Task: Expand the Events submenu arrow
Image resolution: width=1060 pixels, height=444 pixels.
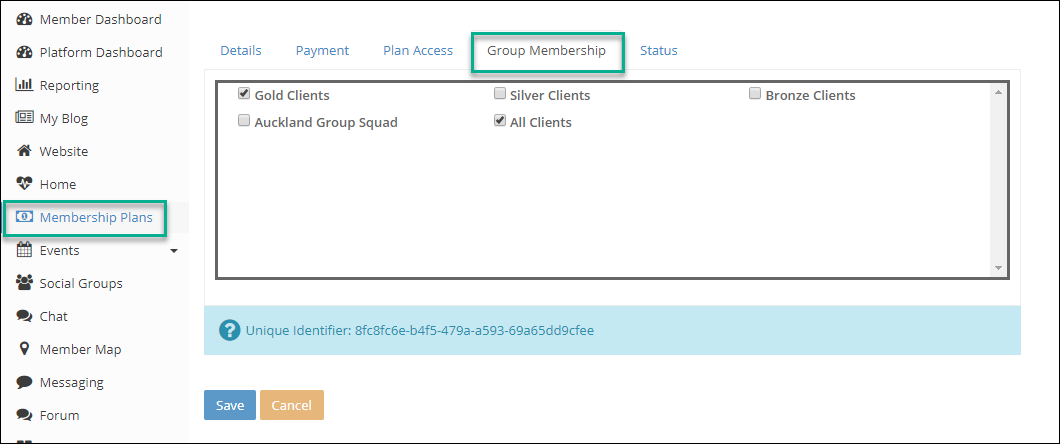Action: pyautogui.click(x=174, y=251)
